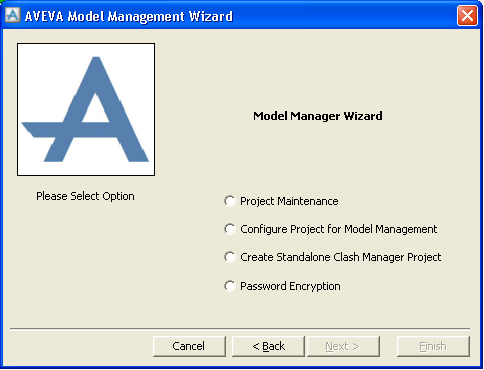
Task: Select the Project Maintenance radio button
Action: [229, 201]
